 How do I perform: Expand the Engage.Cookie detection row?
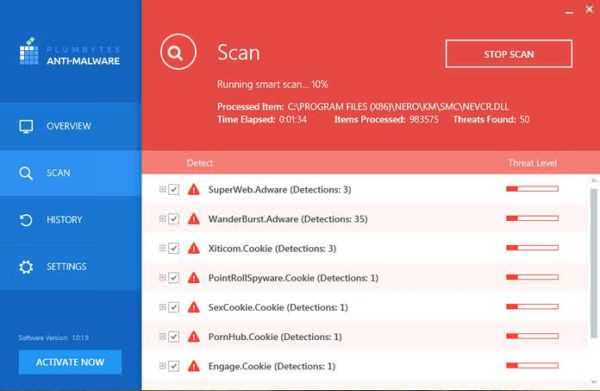pos(162,366)
